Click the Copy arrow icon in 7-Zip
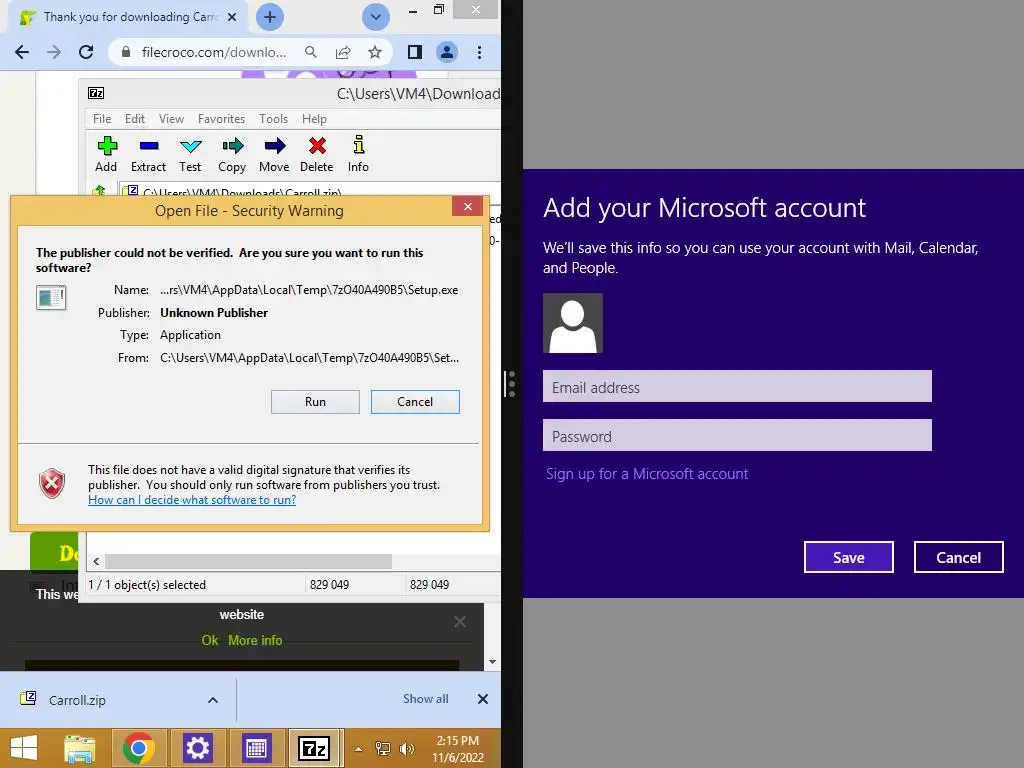 tap(232, 146)
